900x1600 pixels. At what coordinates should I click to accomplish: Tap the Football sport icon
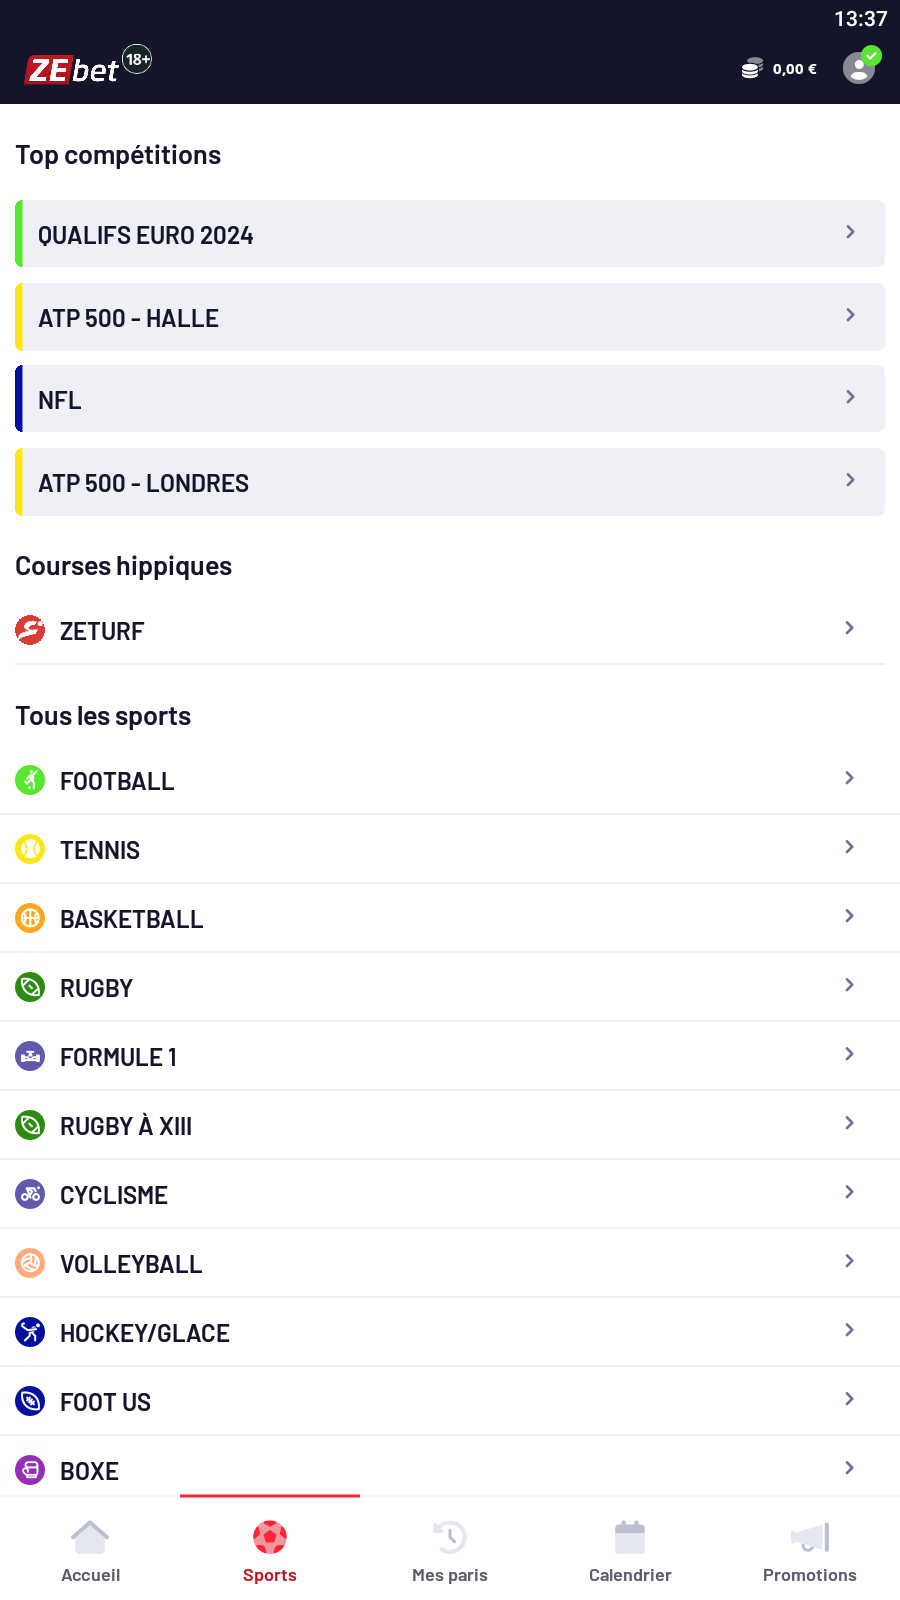pos(31,780)
